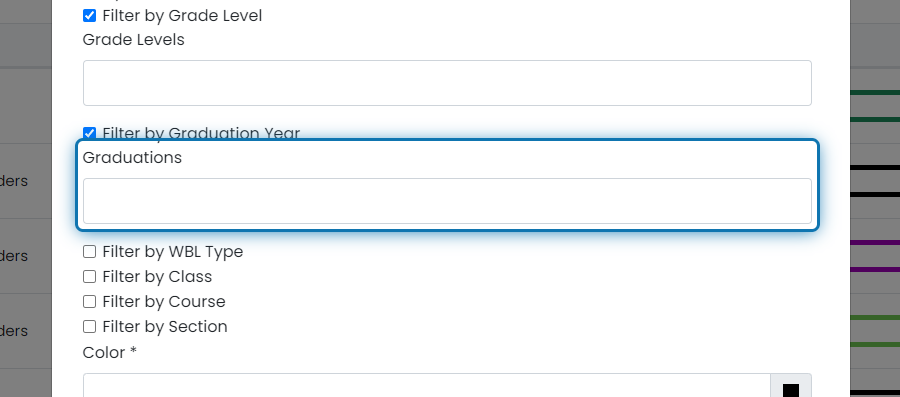Screen dimensions: 900x397
Task: Click the Filter by Graduation Year label text
Action: pos(201,134)
